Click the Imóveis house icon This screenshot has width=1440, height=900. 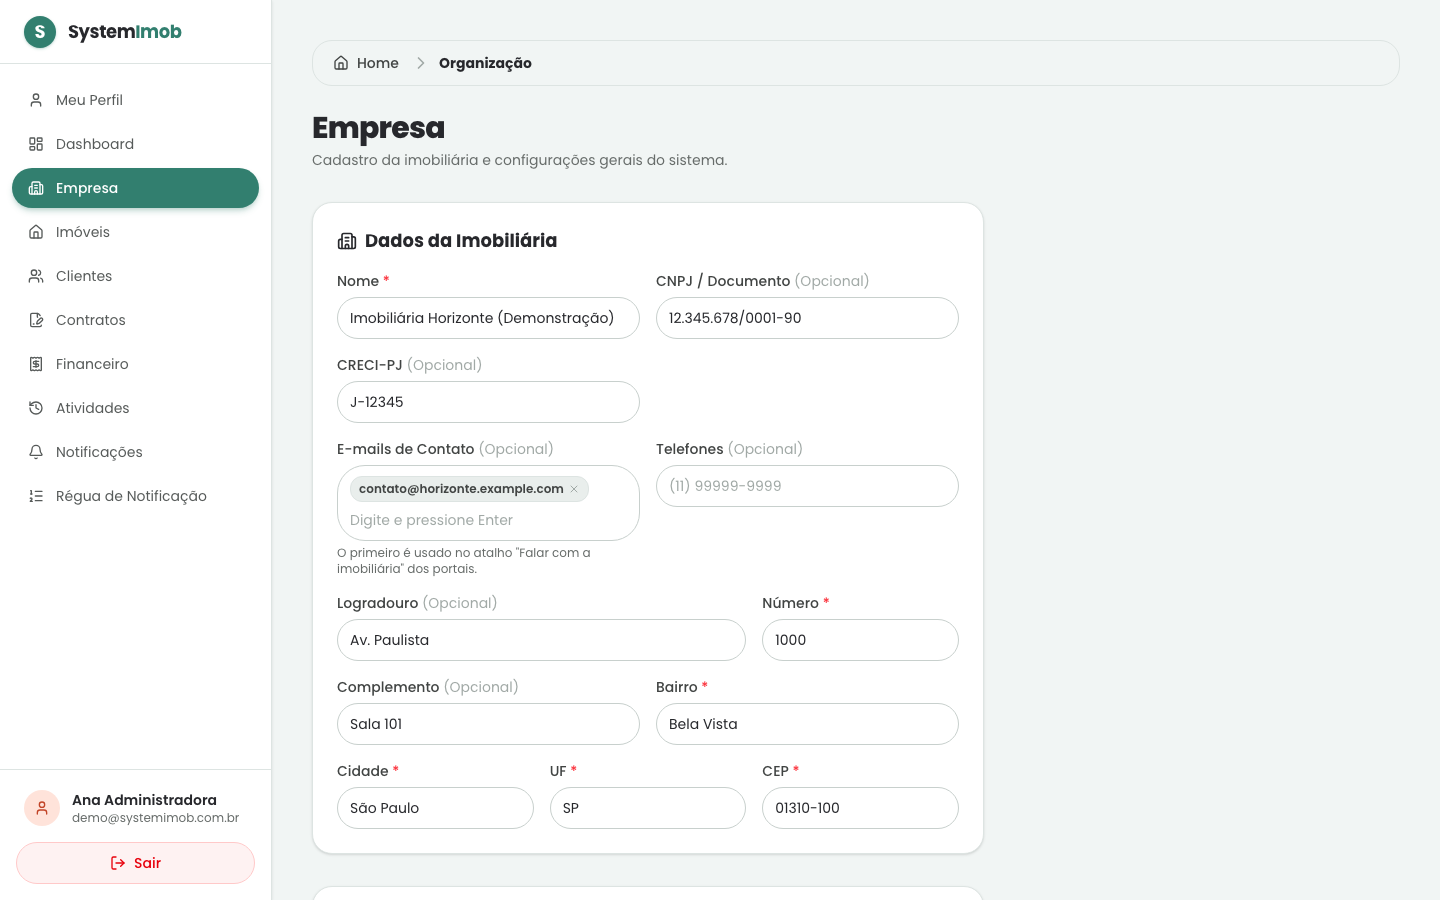pos(36,232)
